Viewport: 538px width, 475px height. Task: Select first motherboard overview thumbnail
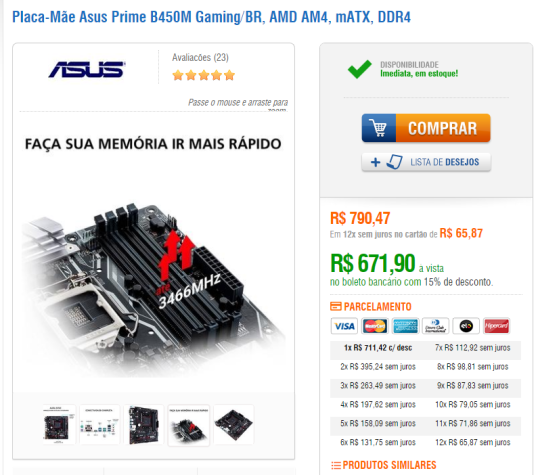(59, 425)
